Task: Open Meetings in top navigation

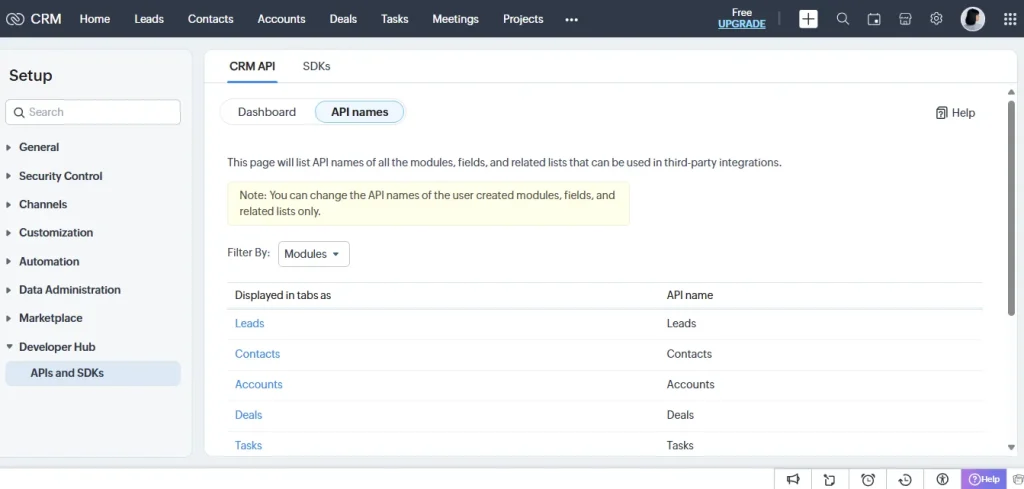Action: coord(455,19)
